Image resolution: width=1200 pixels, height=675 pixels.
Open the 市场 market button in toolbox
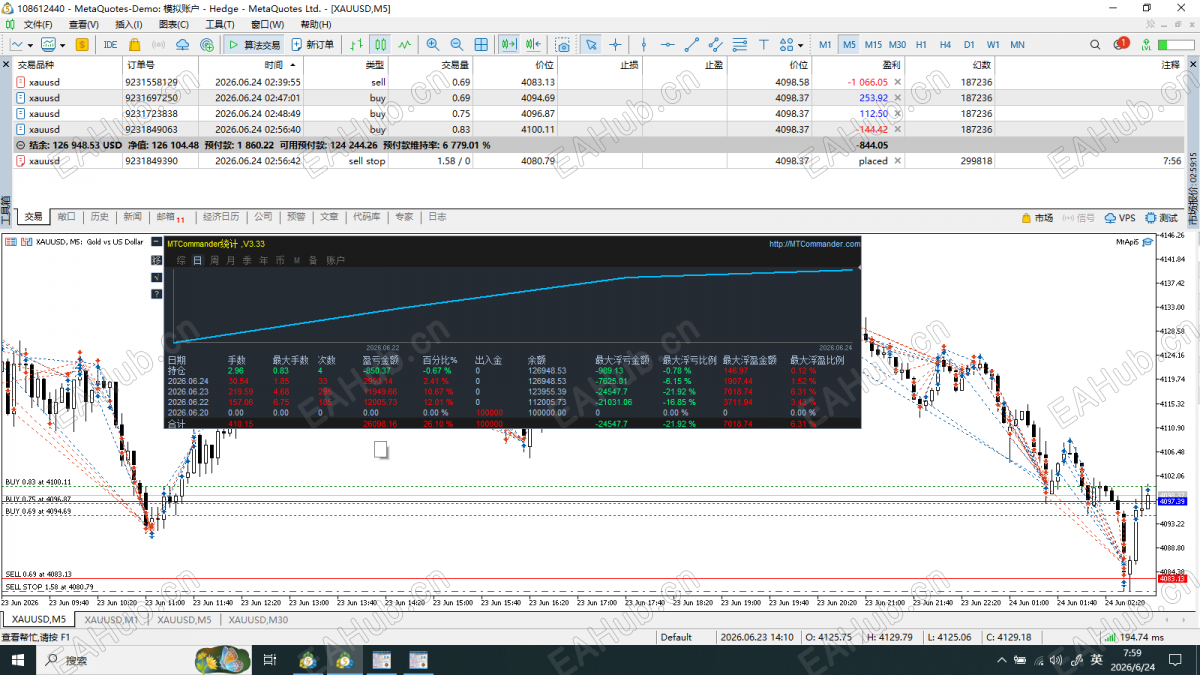tap(1037, 217)
